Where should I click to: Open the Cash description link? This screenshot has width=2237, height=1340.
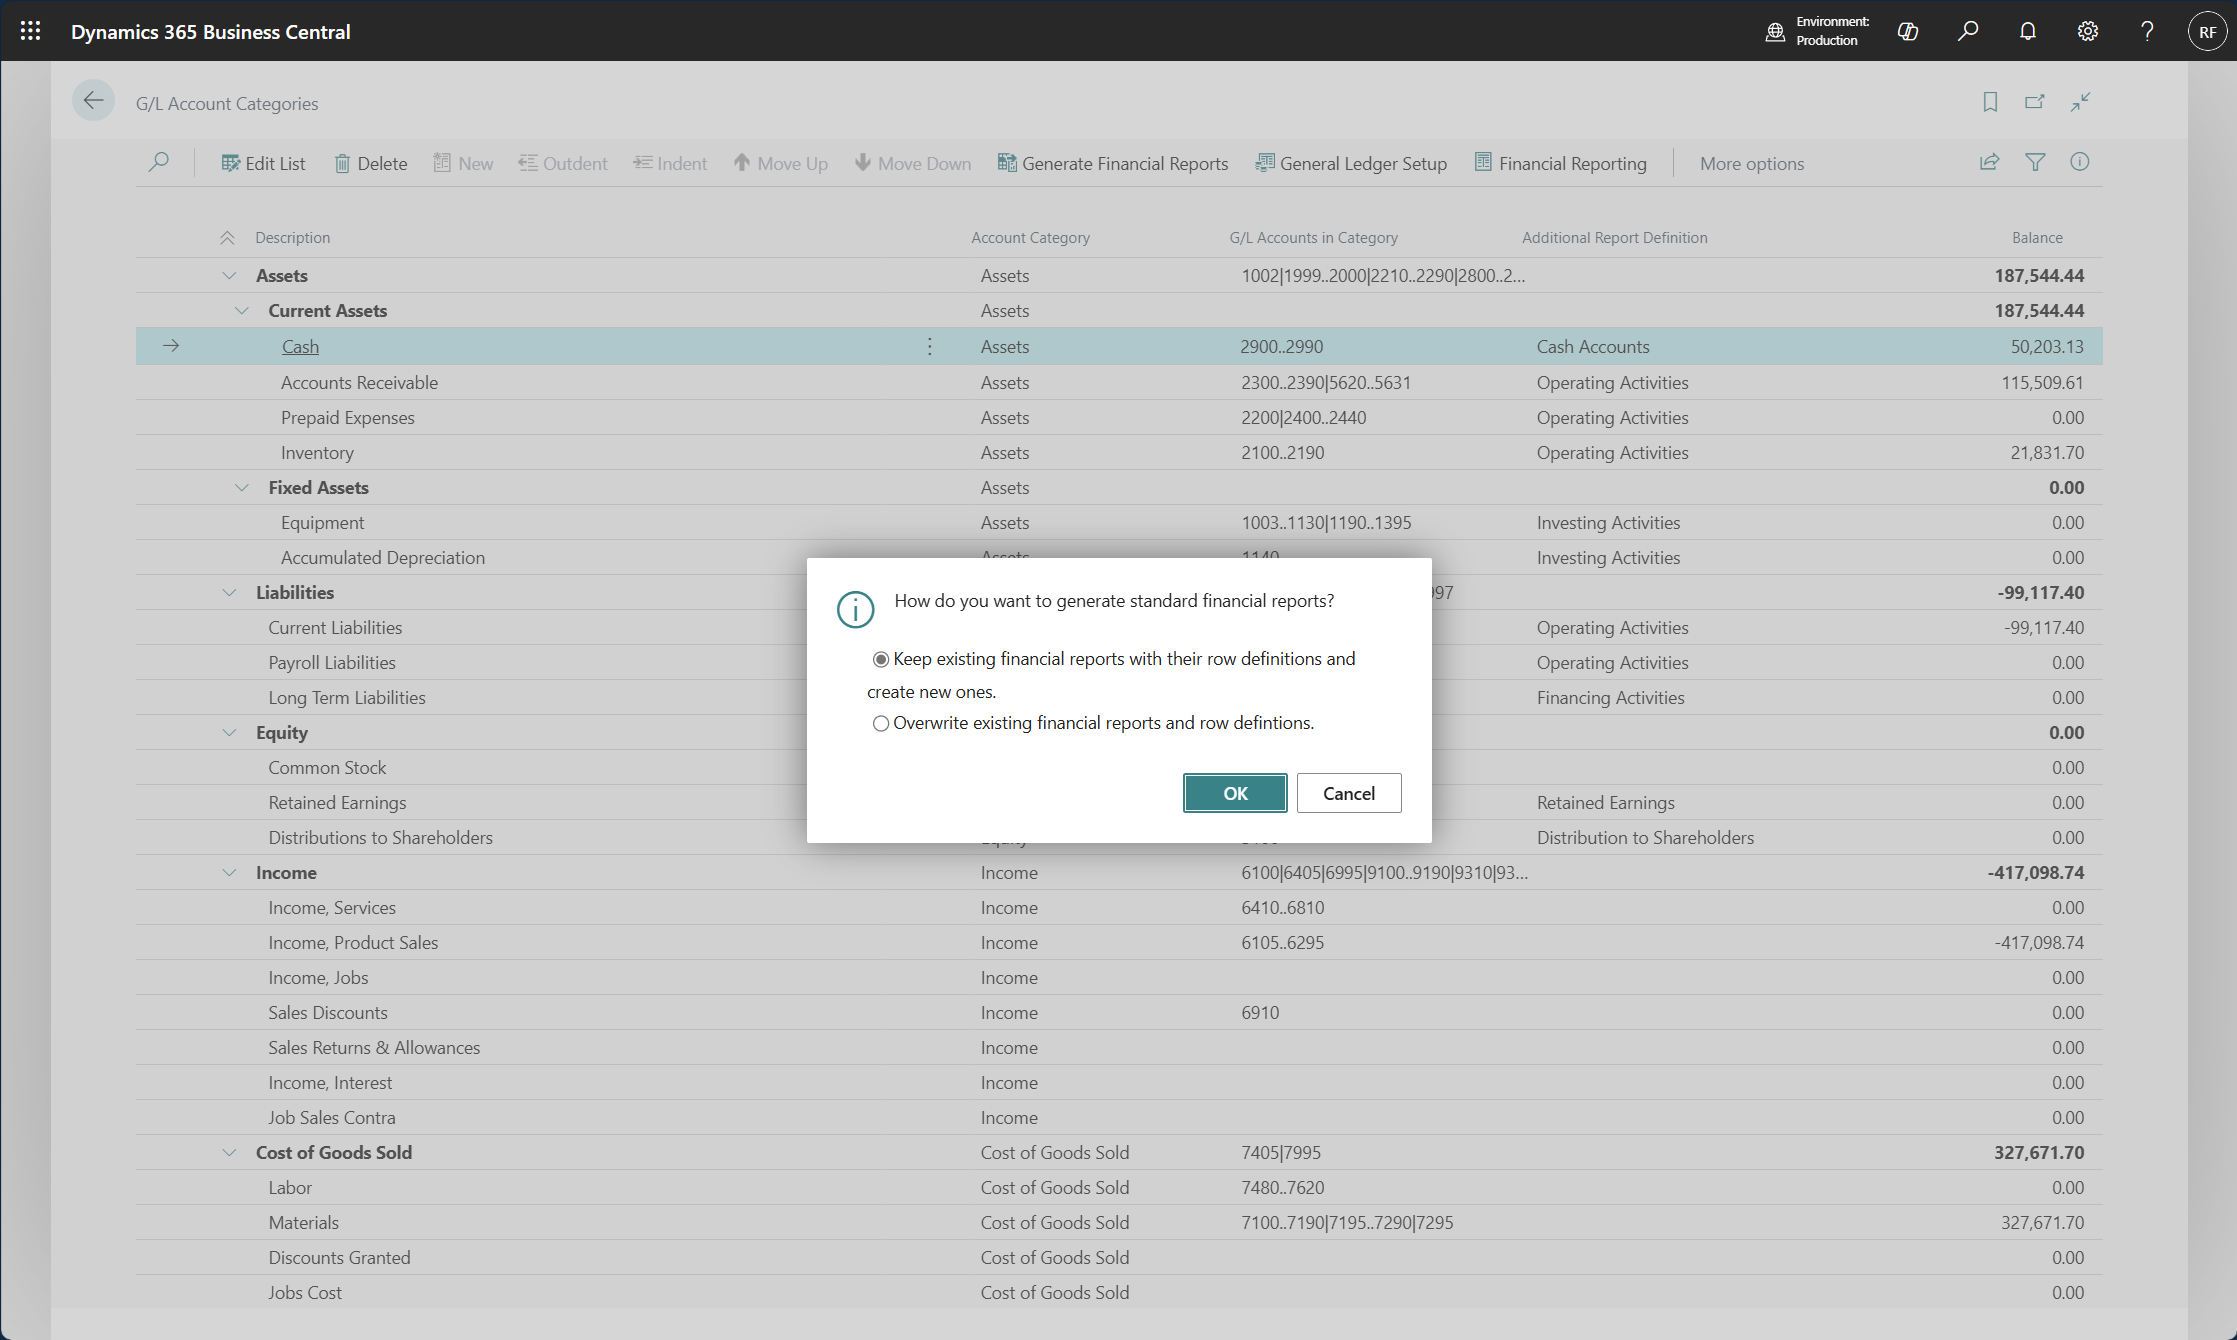click(x=300, y=346)
